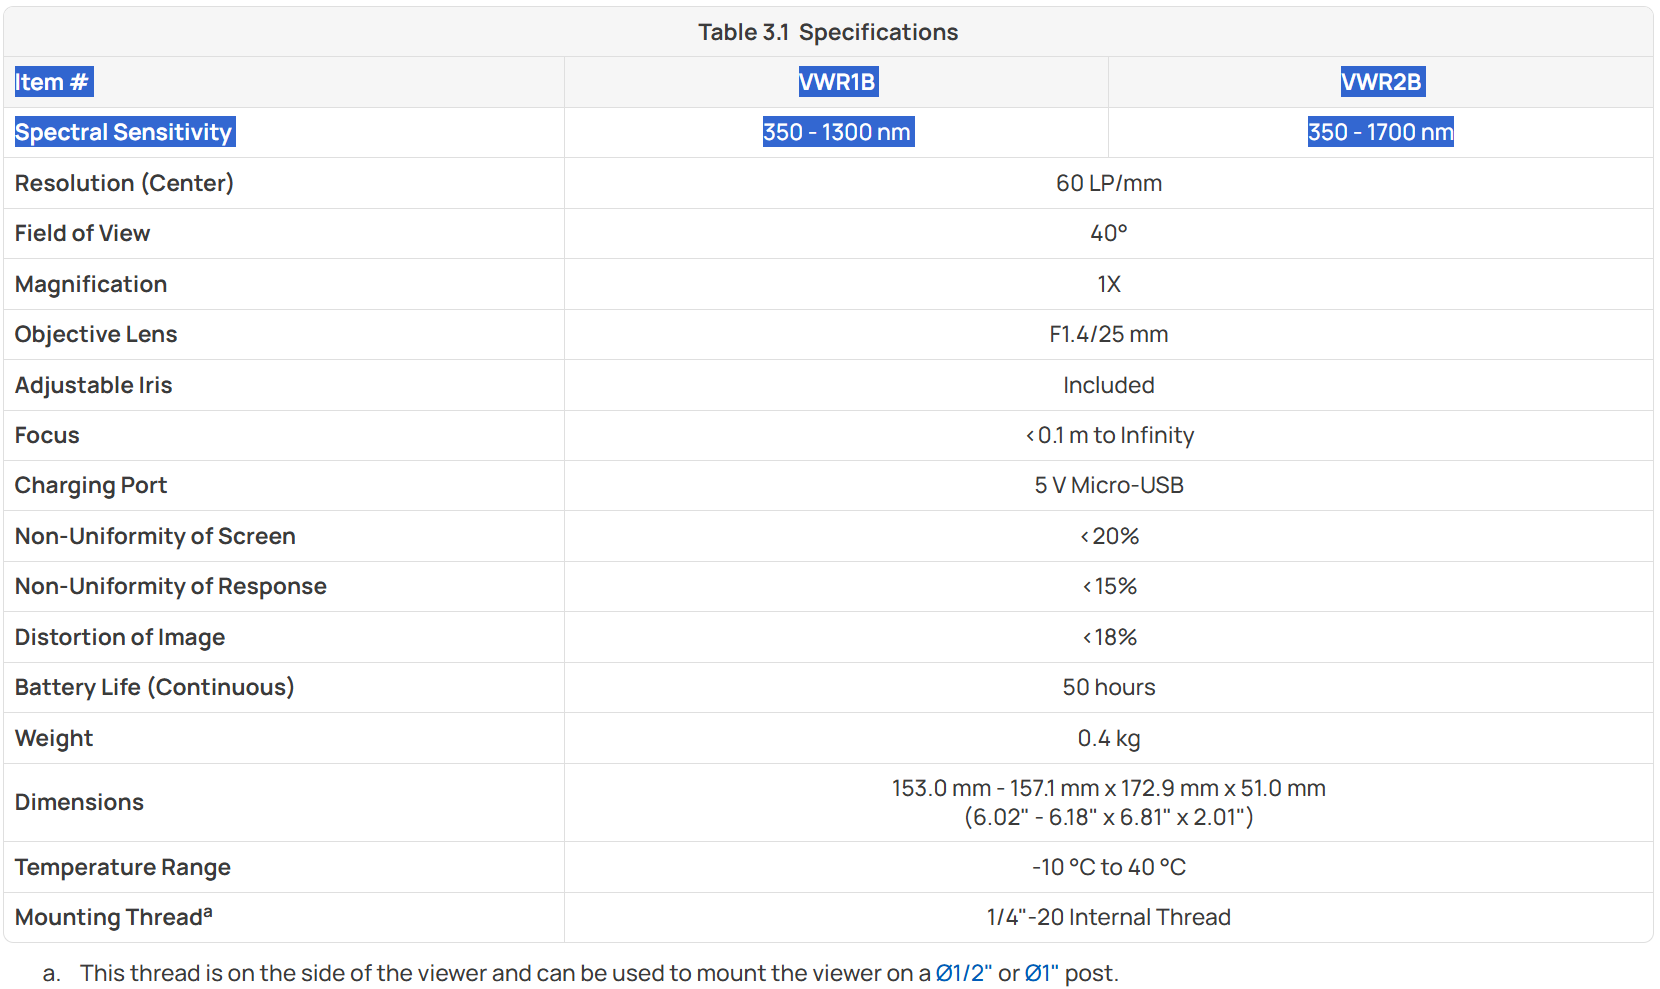This screenshot has height=989, width=1660.
Task: Click the '<20%' value
Action: pyautogui.click(x=1109, y=536)
